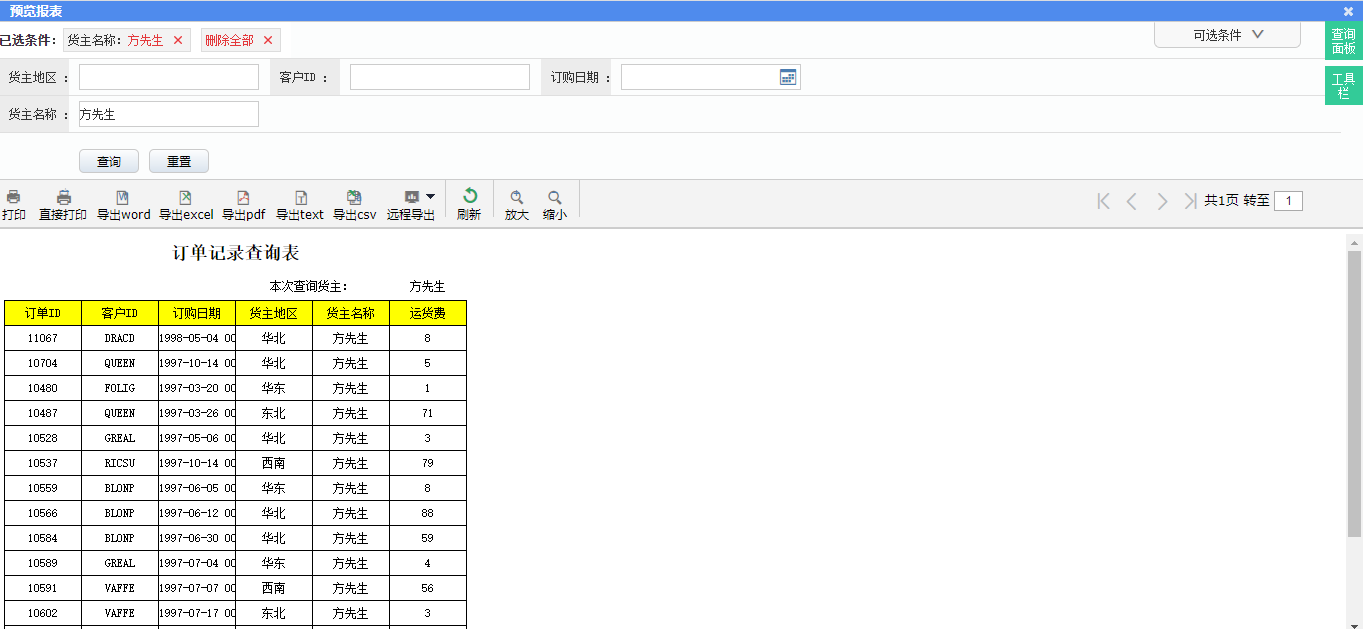
Task: Toggle the 工具栏 side tab
Action: point(1343,86)
